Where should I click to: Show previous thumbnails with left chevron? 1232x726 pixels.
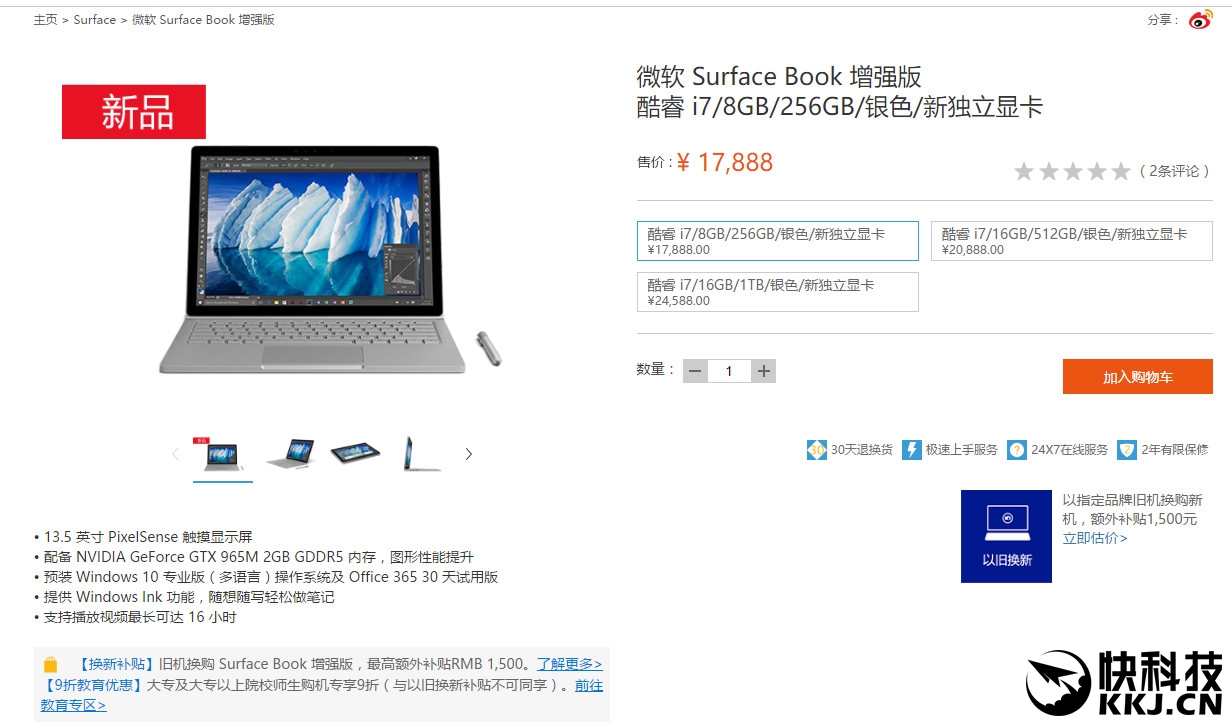coord(175,454)
